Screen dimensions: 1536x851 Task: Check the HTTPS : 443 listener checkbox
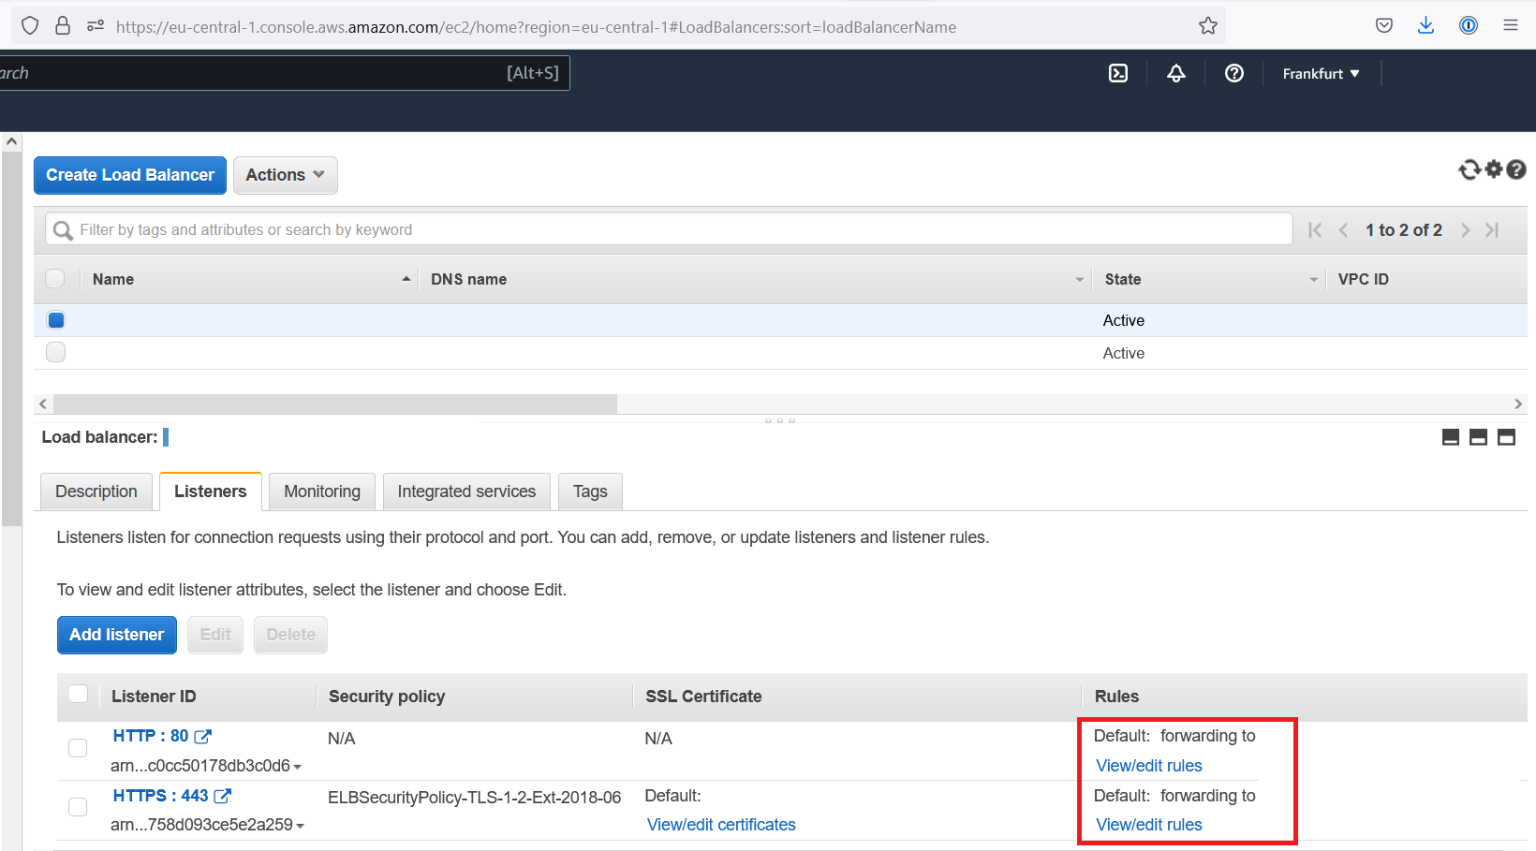77,806
